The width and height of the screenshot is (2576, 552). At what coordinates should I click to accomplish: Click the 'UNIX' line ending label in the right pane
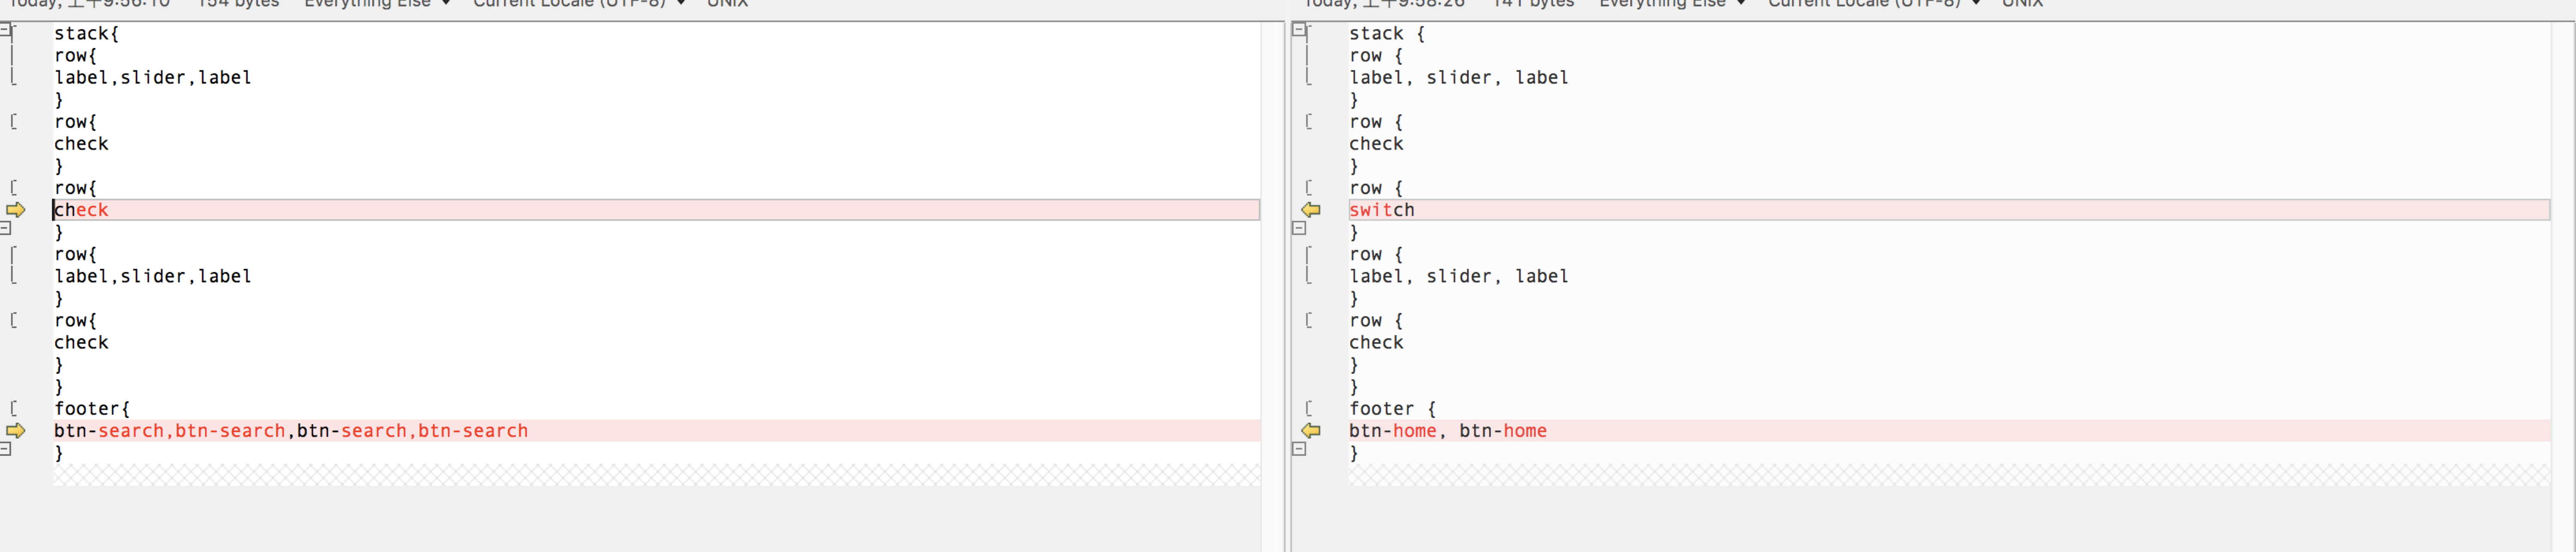tap(2022, 4)
